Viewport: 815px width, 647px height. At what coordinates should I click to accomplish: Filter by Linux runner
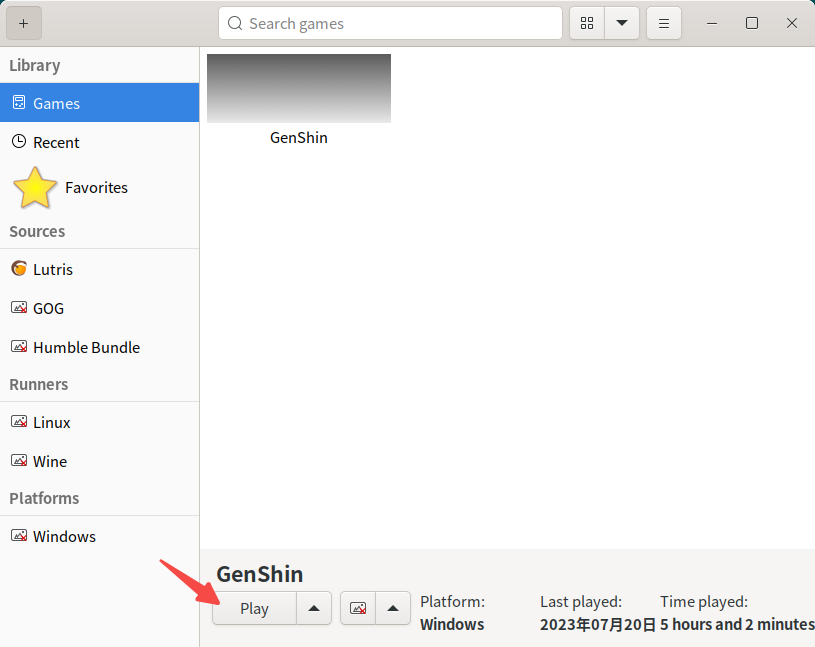(99, 422)
